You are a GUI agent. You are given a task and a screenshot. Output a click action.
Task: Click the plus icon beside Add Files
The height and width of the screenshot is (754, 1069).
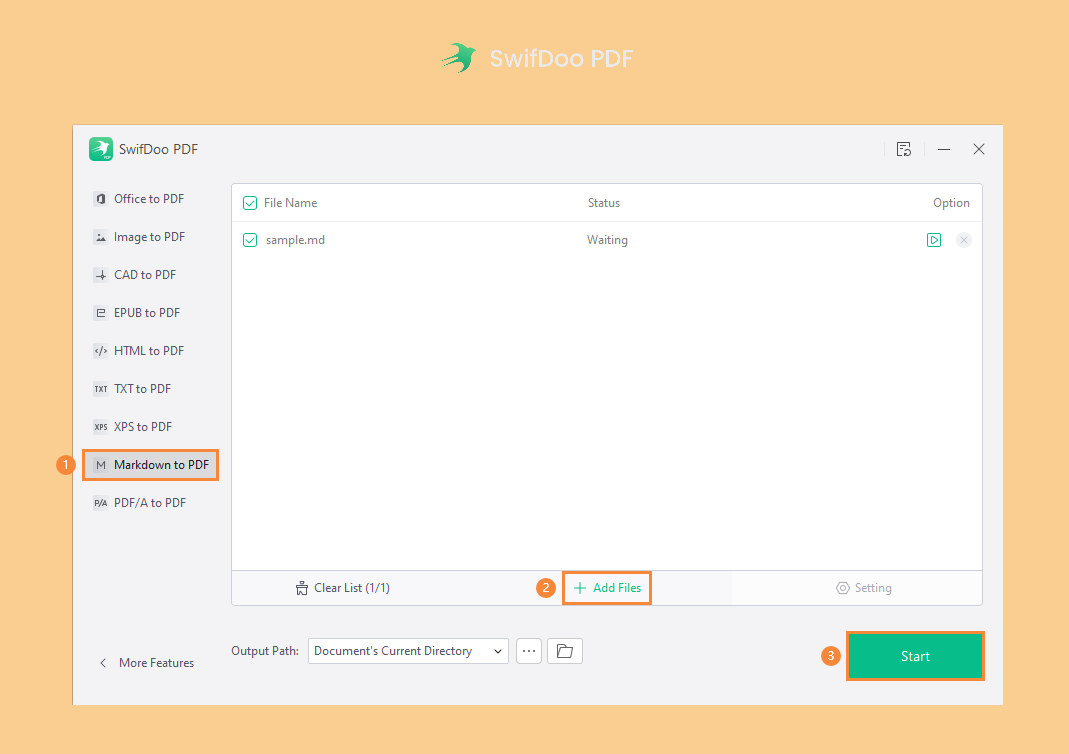(x=580, y=588)
